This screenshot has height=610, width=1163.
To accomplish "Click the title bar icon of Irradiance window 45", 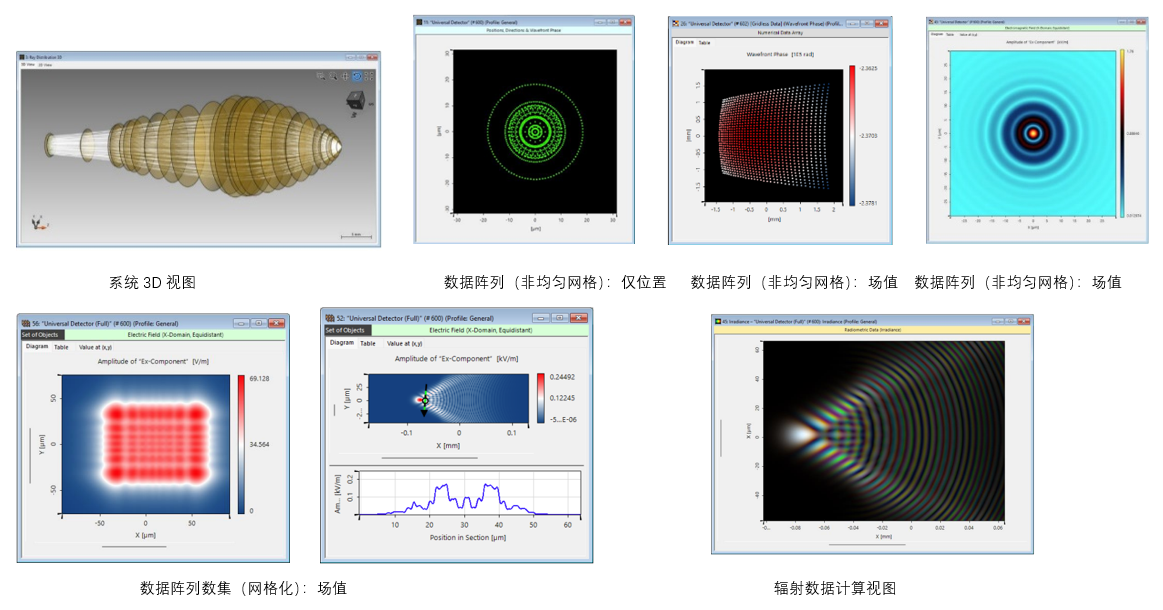I will click(718, 321).
